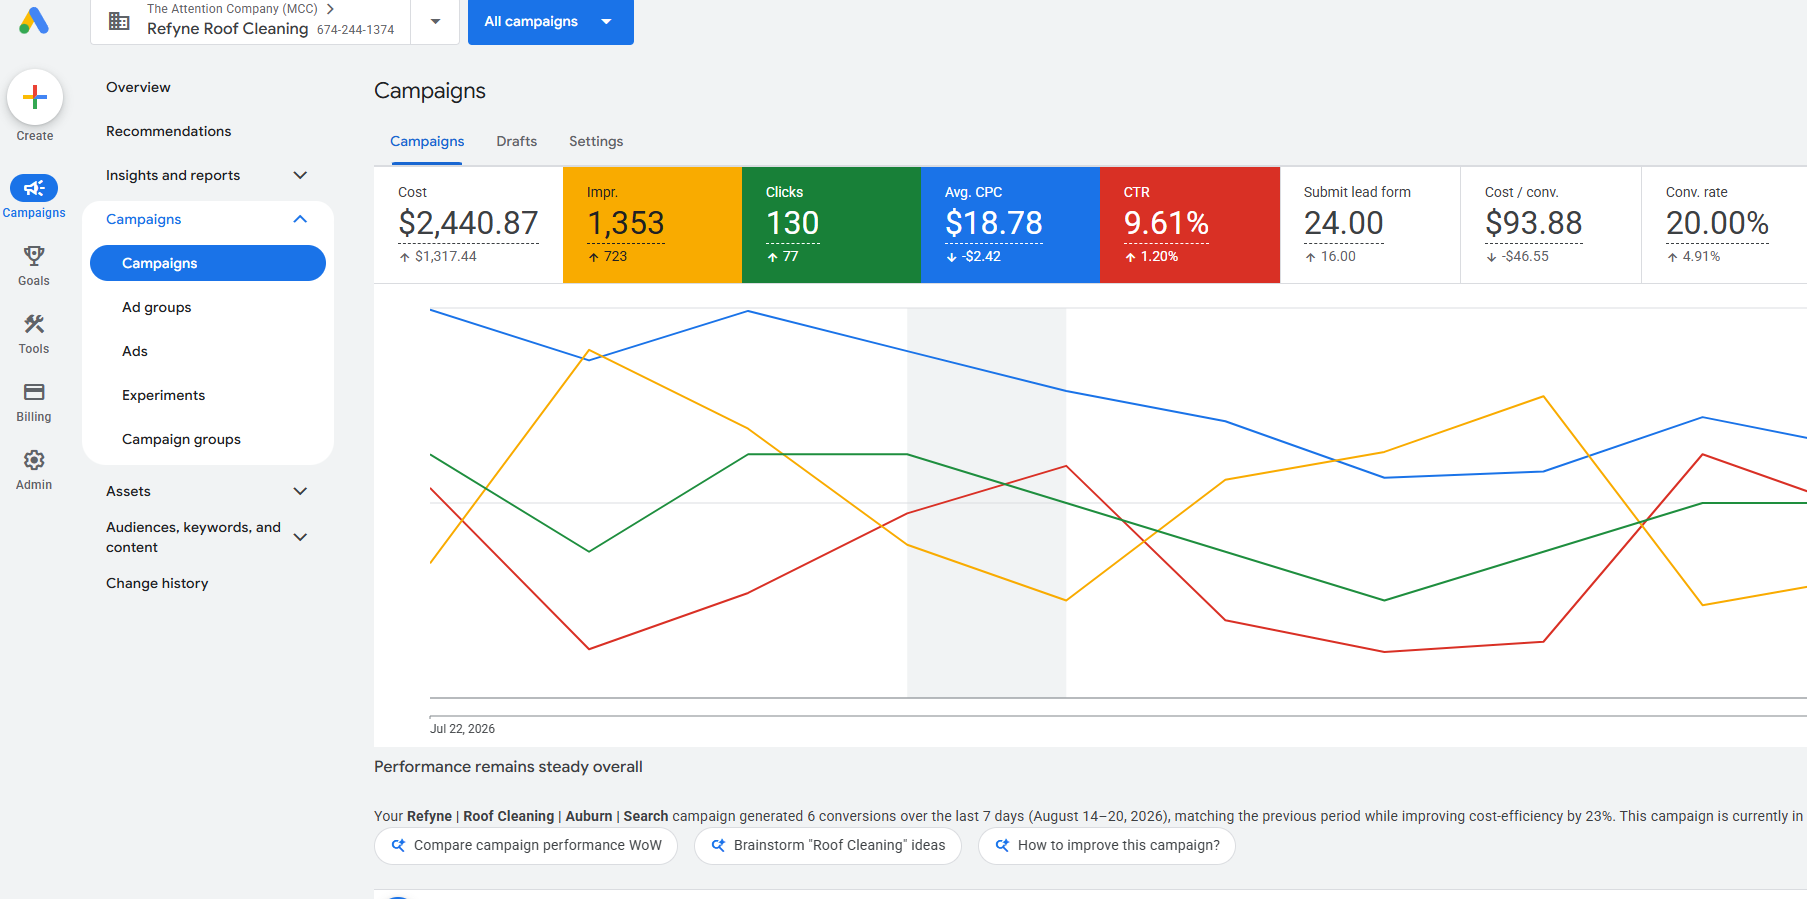Click the Submit lead form card
This screenshot has height=899, width=1807.
click(1370, 225)
